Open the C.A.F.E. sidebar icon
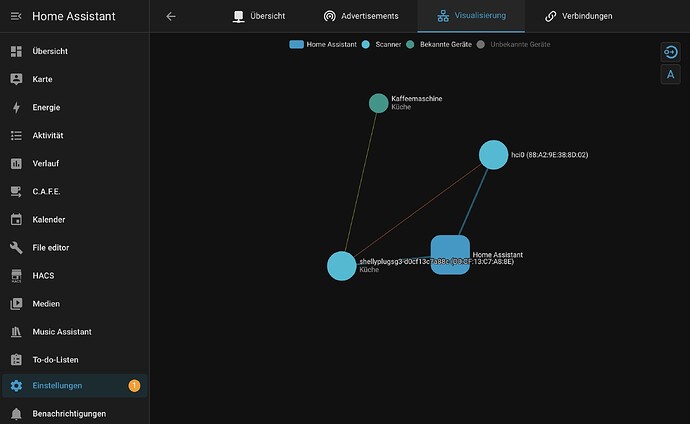The width and height of the screenshot is (690, 424). point(16,191)
